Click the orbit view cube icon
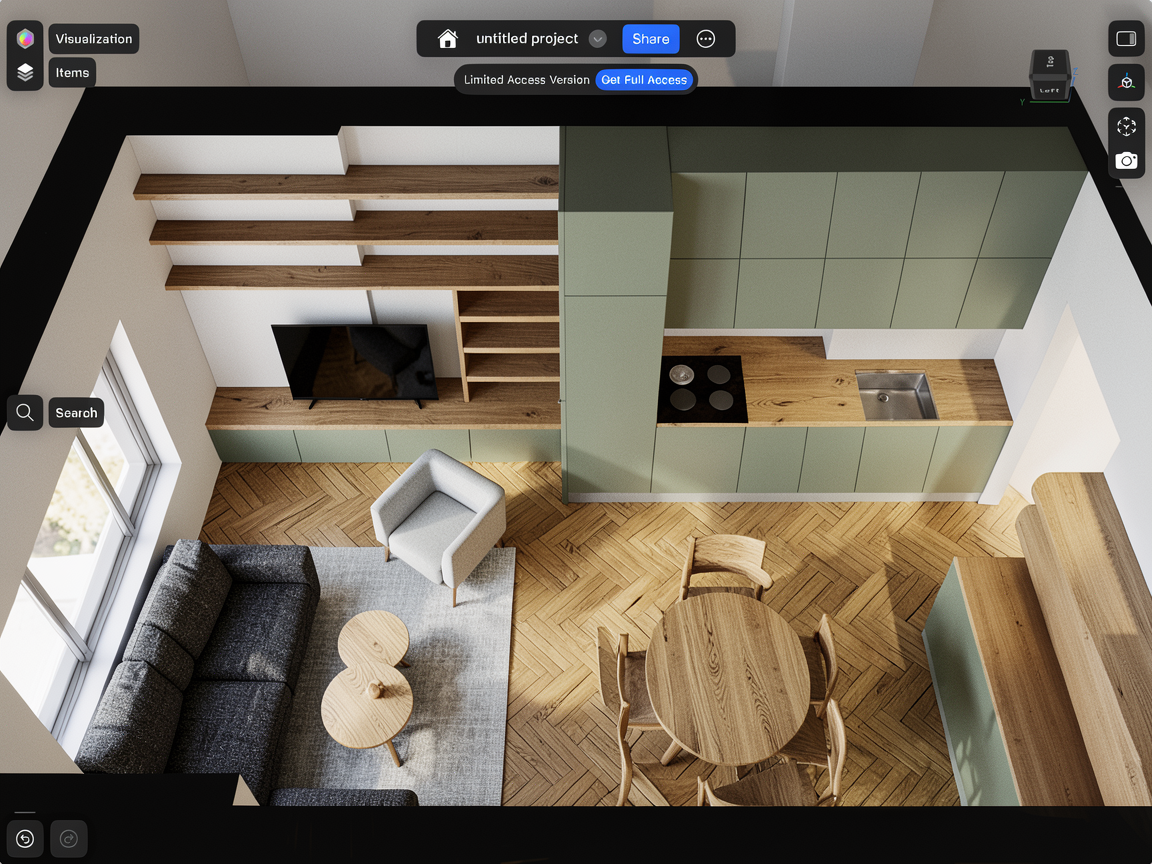The image size is (1152, 864). click(x=1127, y=127)
